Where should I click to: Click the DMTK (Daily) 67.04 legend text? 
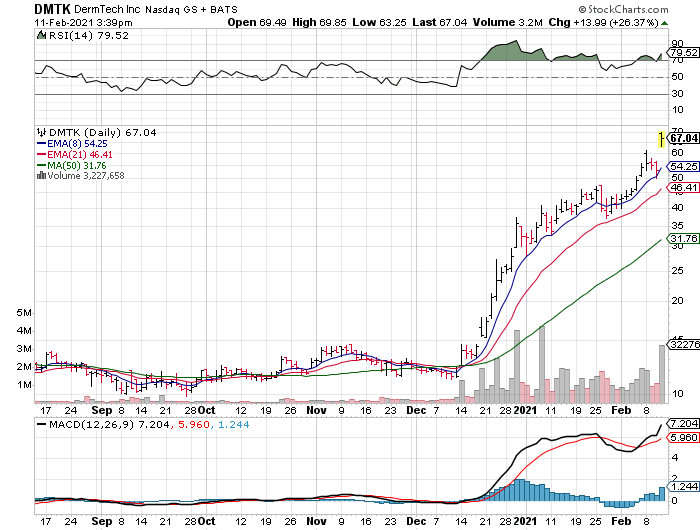[x=103, y=132]
